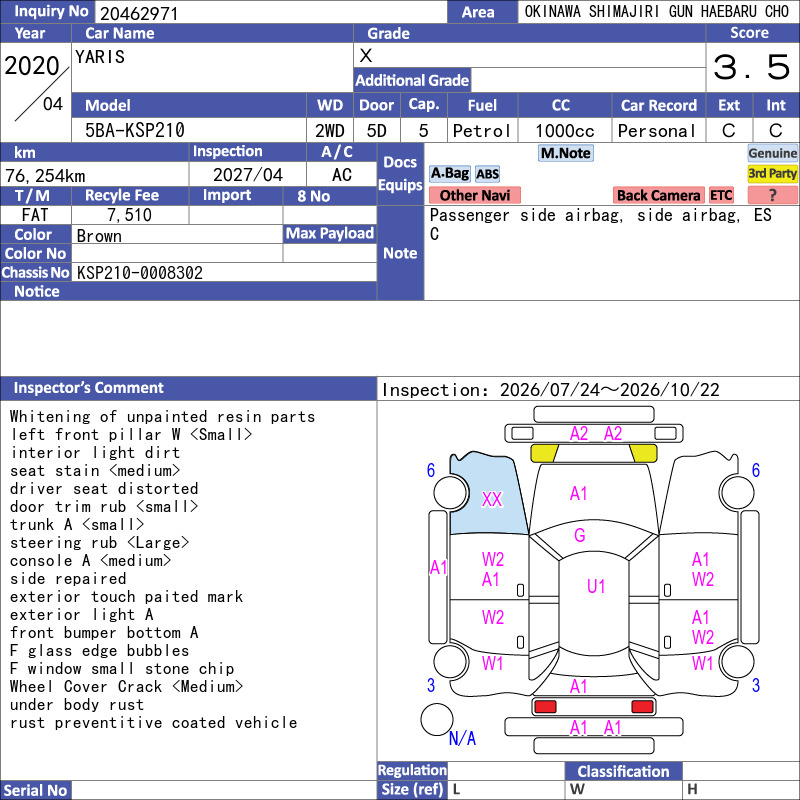Click the A.Bag equipment badge

pyautogui.click(x=449, y=174)
